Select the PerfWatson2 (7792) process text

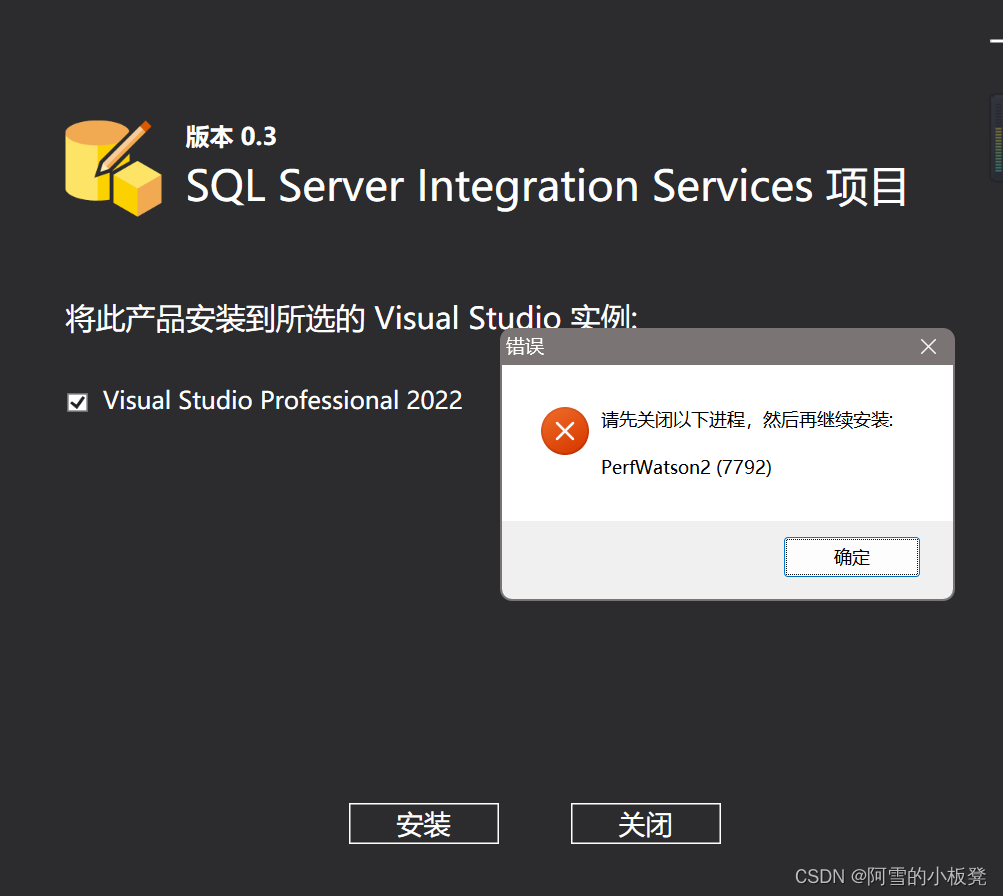pos(686,466)
